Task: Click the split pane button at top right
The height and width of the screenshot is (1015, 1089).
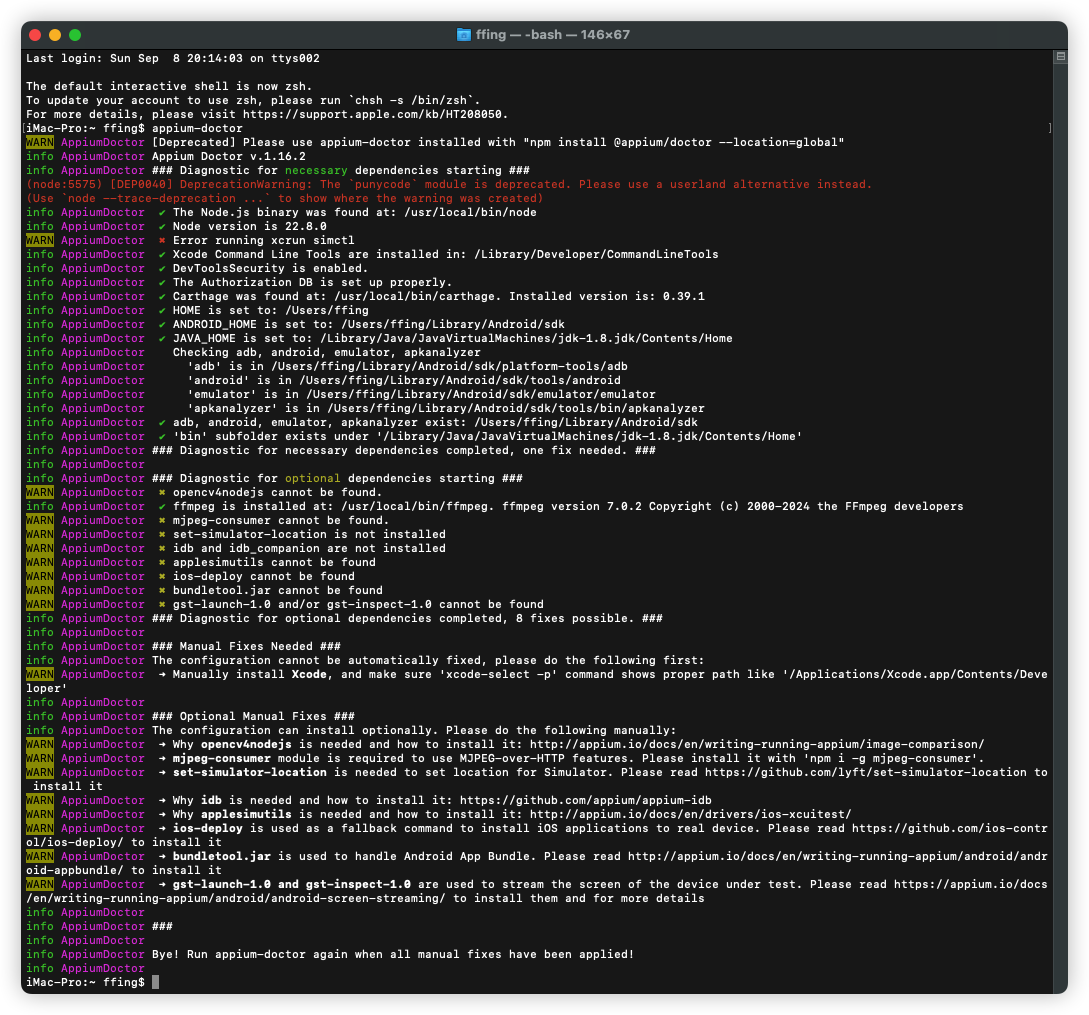Action: (1060, 58)
